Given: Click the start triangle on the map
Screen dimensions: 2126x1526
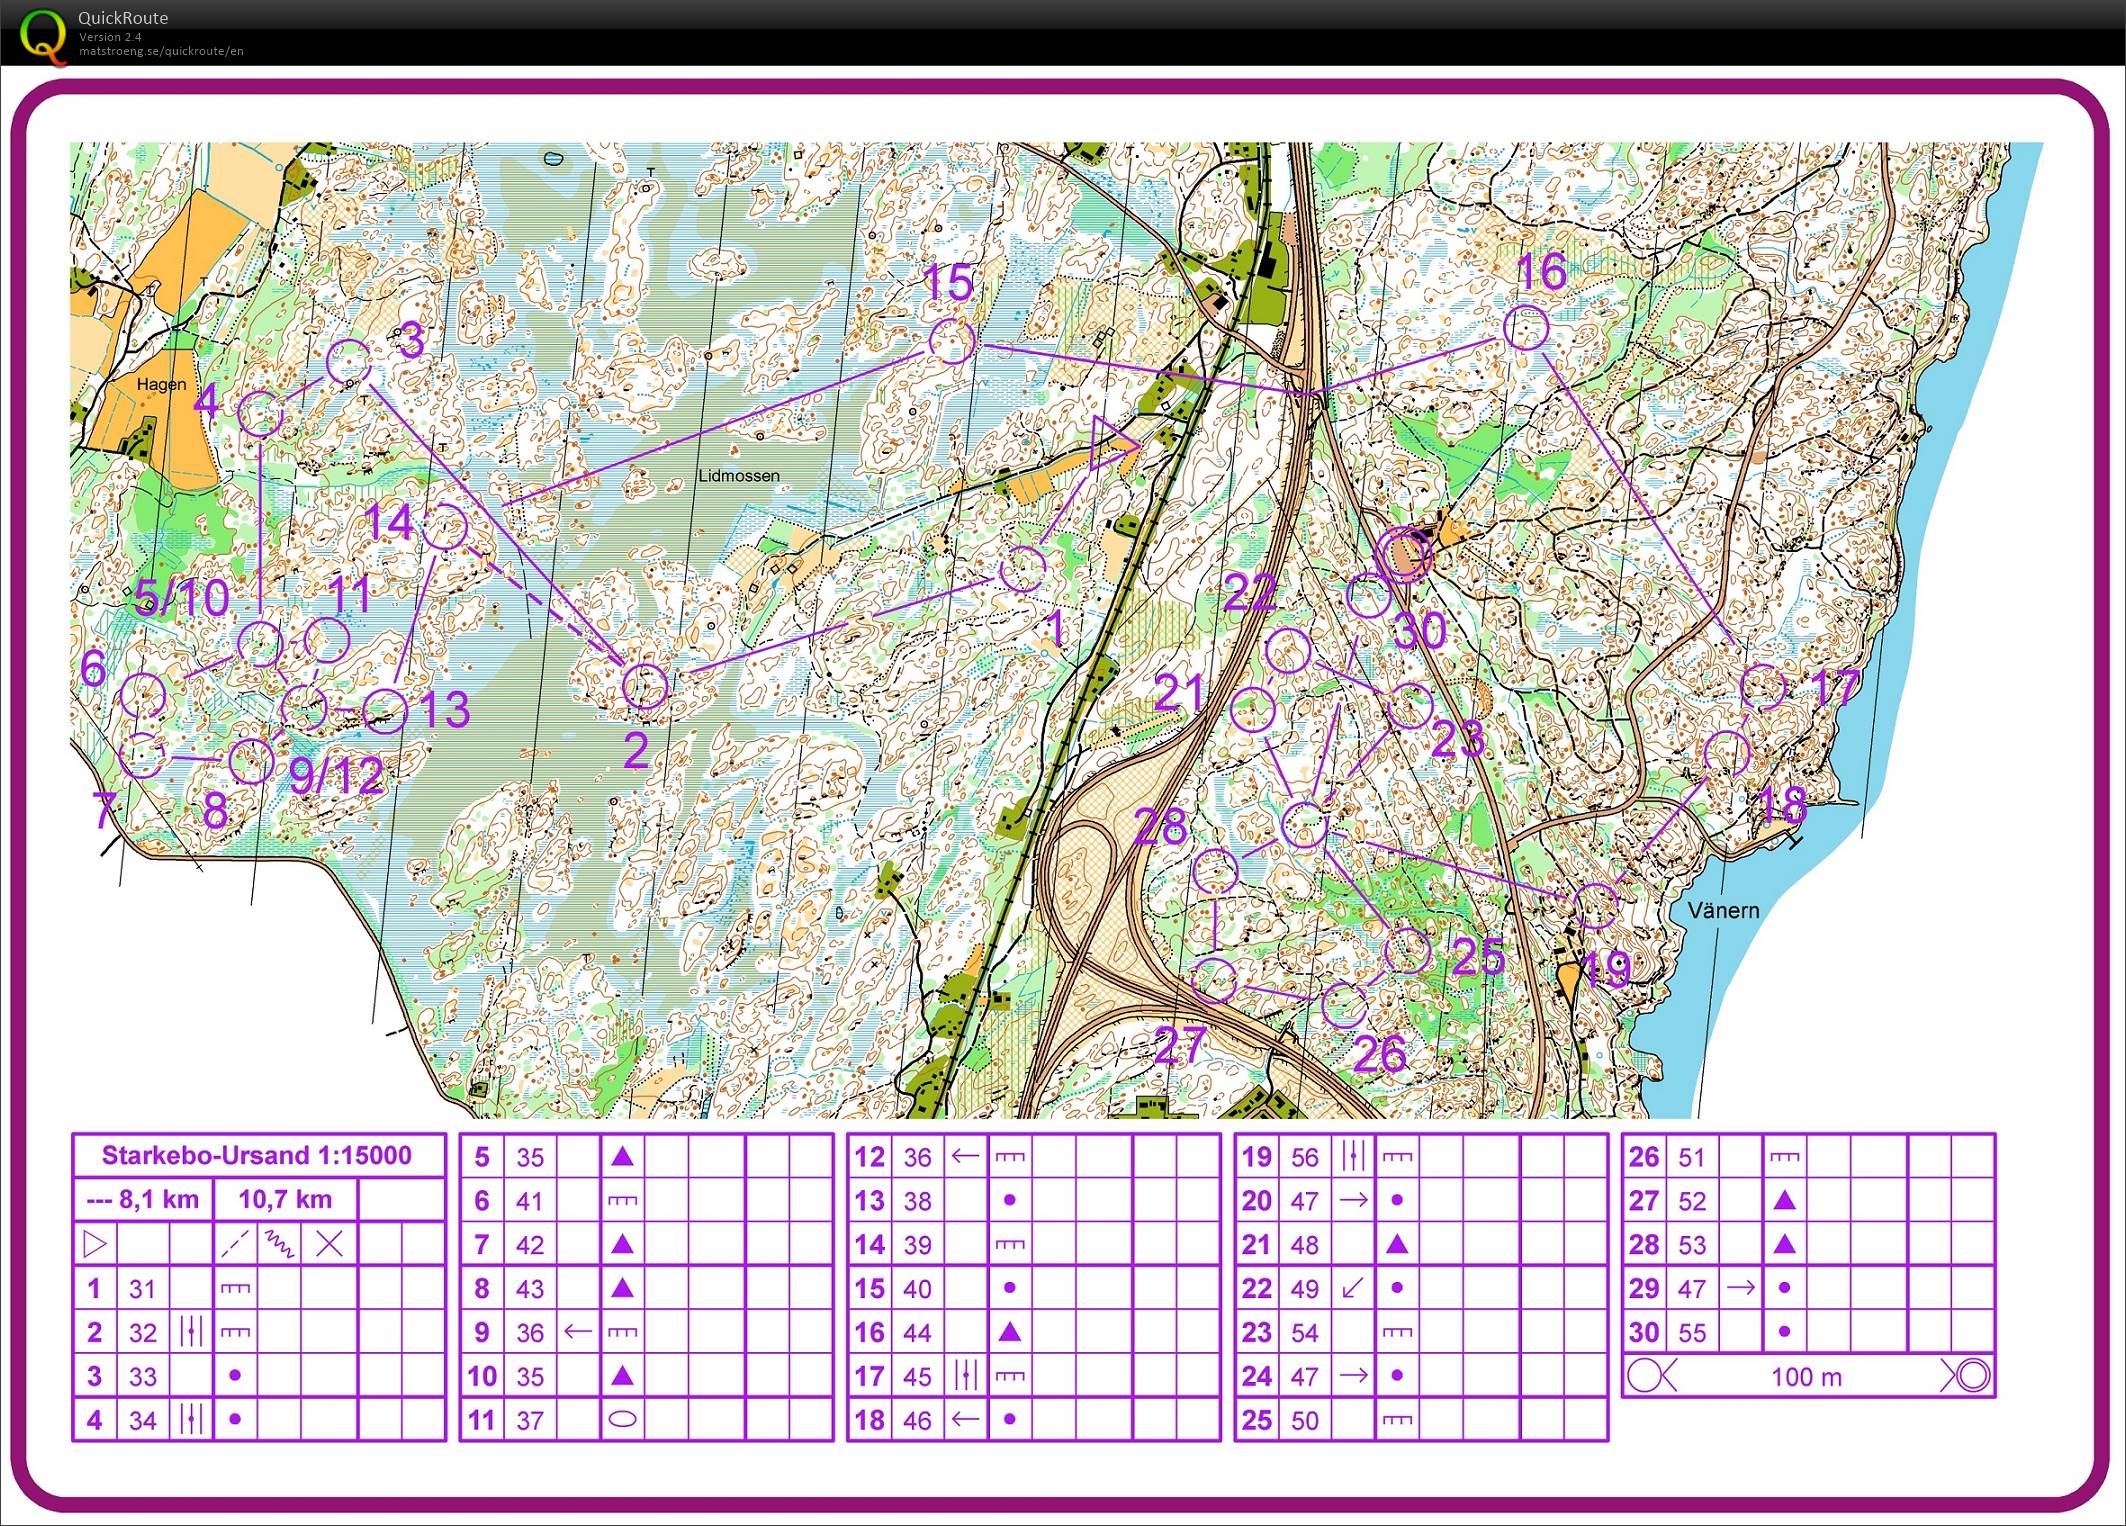Looking at the screenshot, I should point(1114,443).
